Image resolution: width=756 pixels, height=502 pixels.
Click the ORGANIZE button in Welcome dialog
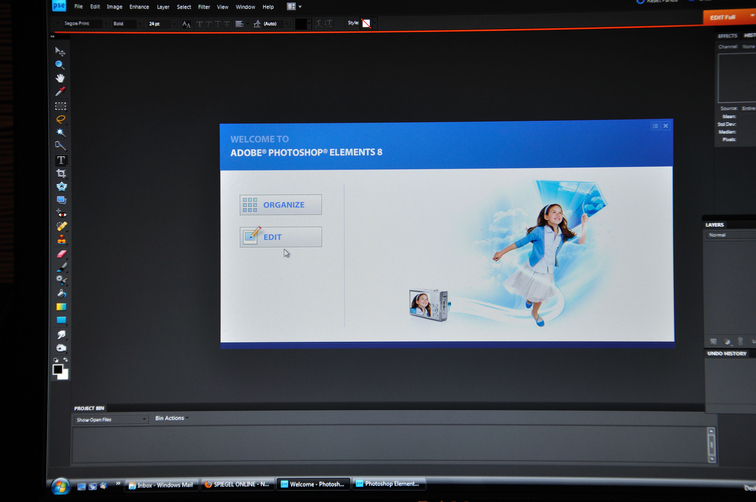point(281,204)
